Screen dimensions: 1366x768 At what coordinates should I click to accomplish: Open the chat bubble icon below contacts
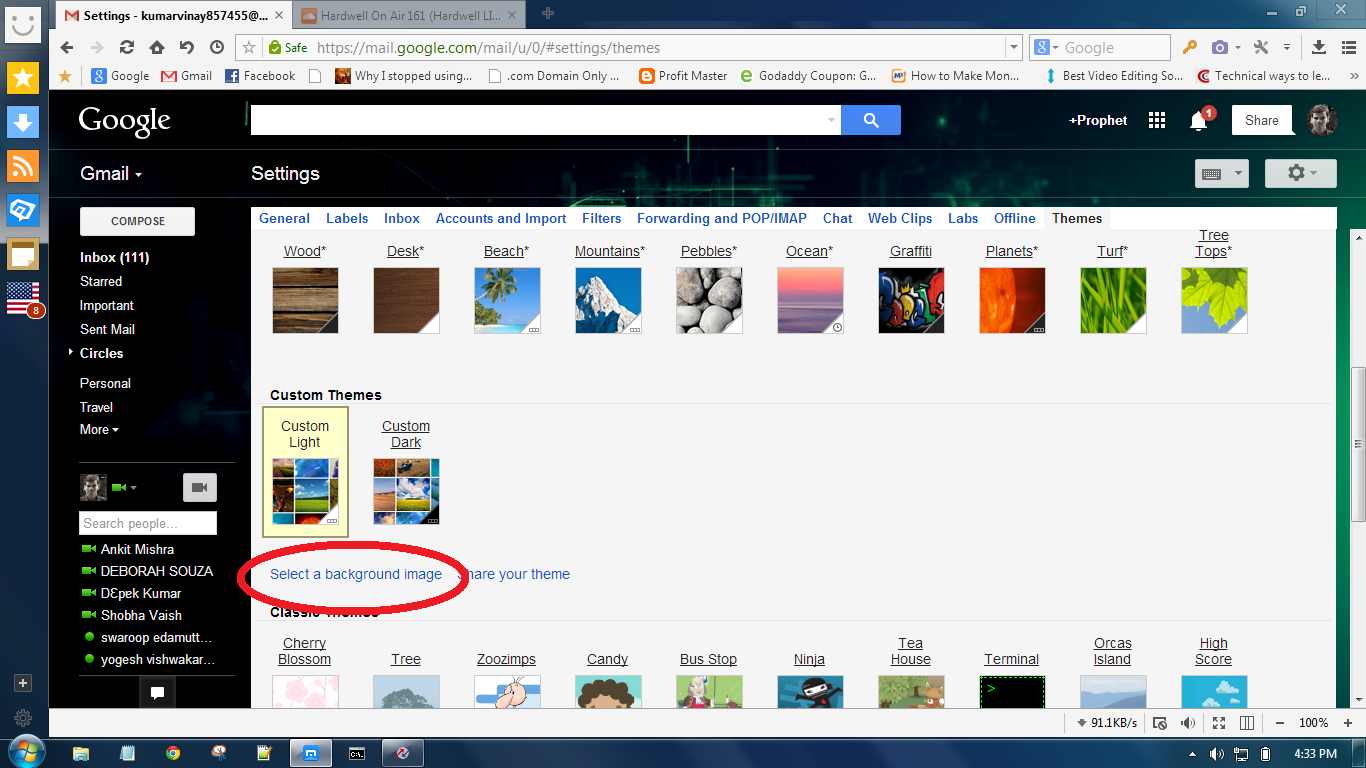pos(157,691)
